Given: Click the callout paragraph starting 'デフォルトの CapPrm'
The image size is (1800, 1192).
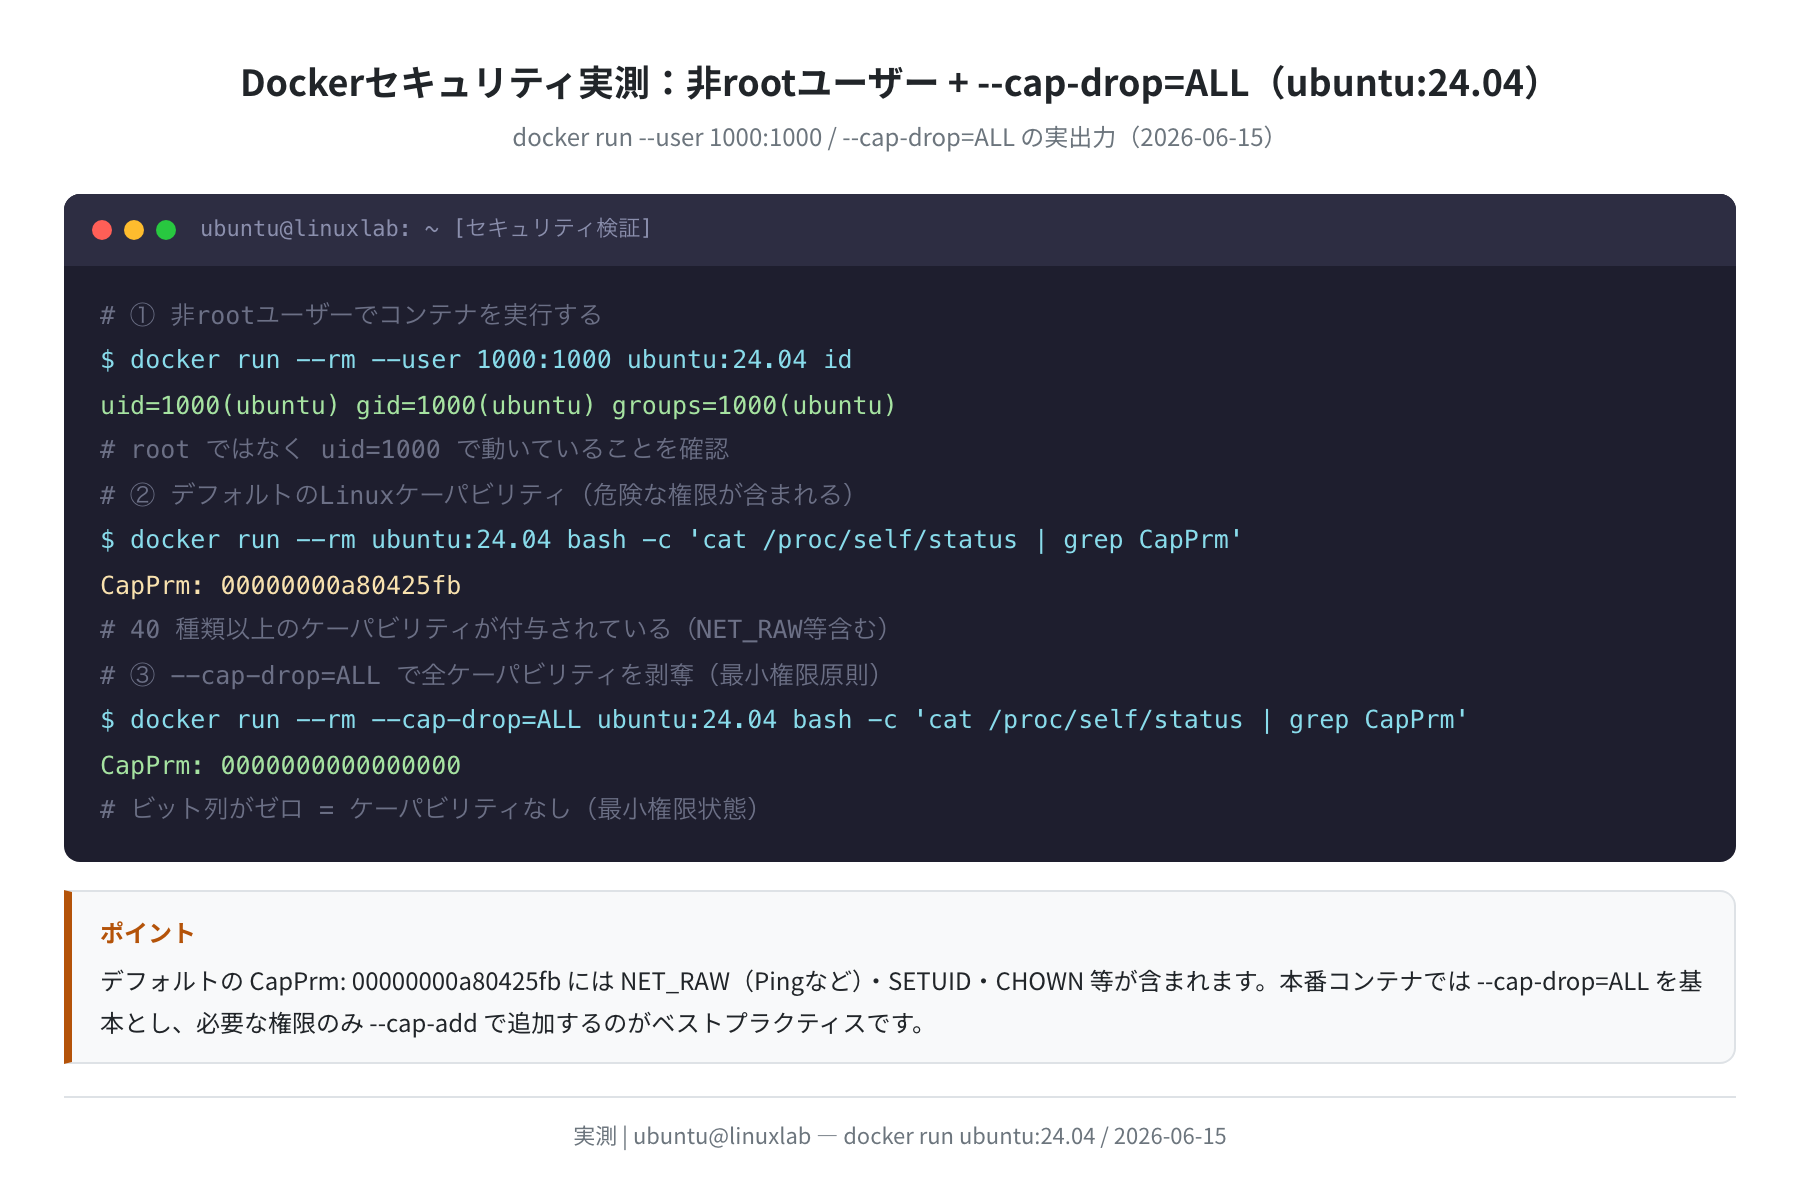Looking at the screenshot, I should coord(901,1002).
